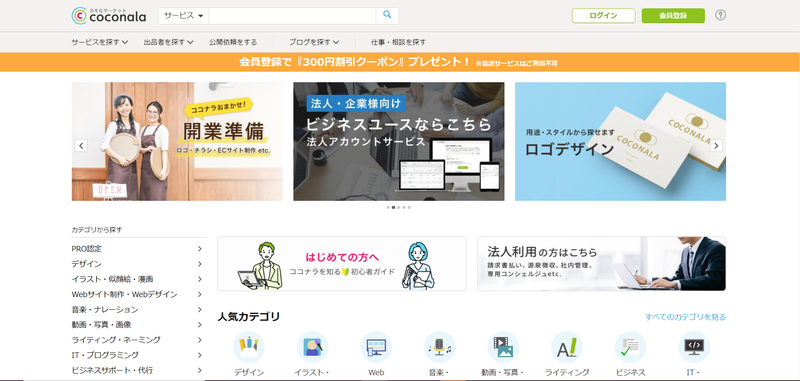Open the デザイン popular category icon
The height and width of the screenshot is (381, 800).
point(248,347)
